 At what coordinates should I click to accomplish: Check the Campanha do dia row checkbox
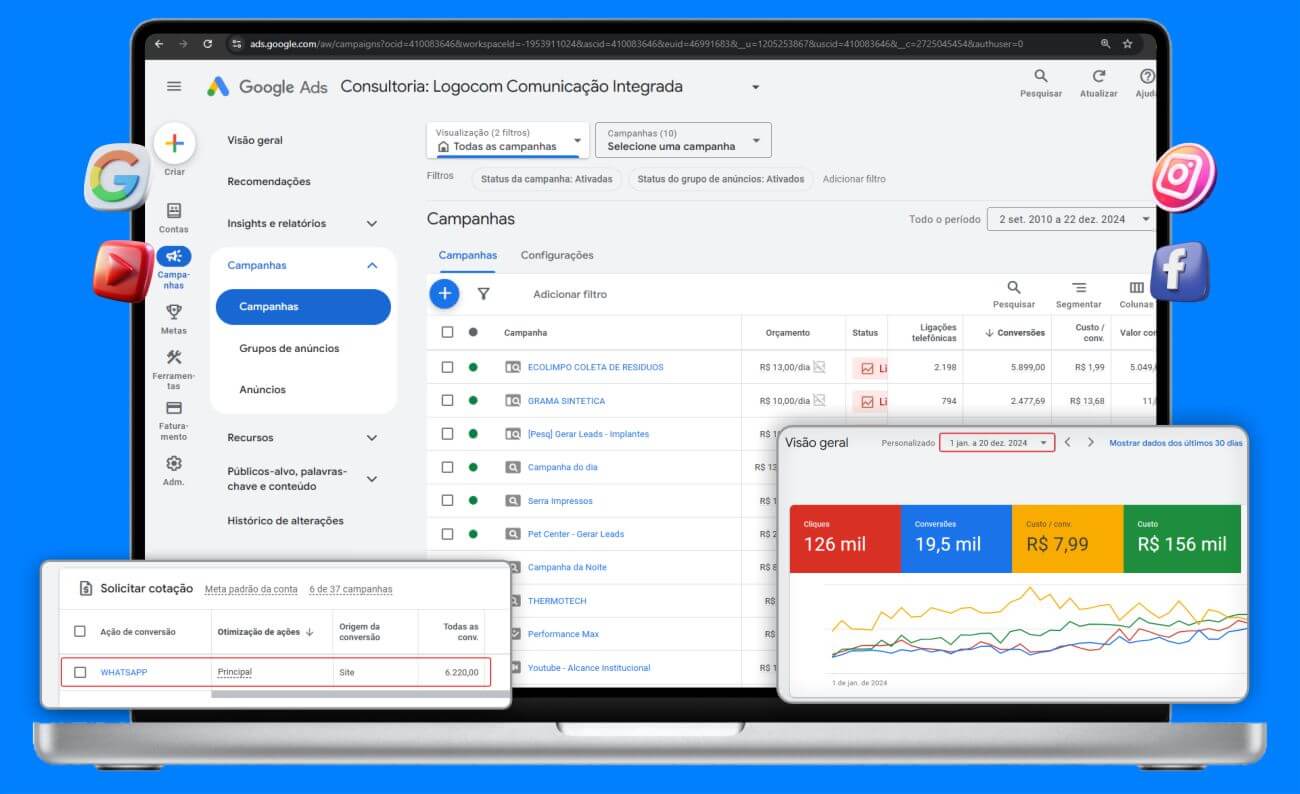(x=447, y=467)
